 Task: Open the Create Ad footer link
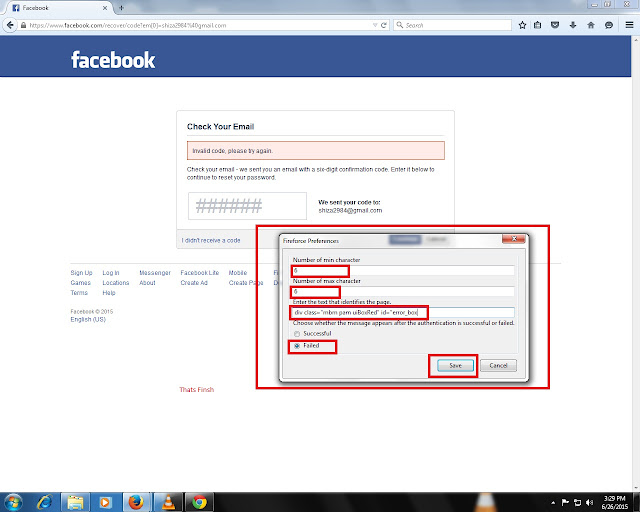[194, 283]
